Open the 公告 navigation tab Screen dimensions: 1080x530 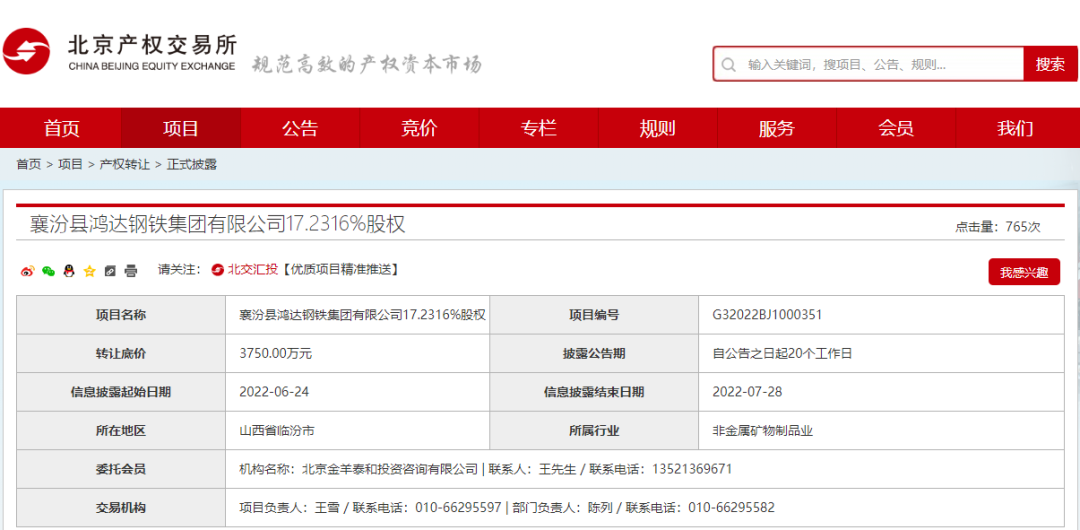click(300, 128)
